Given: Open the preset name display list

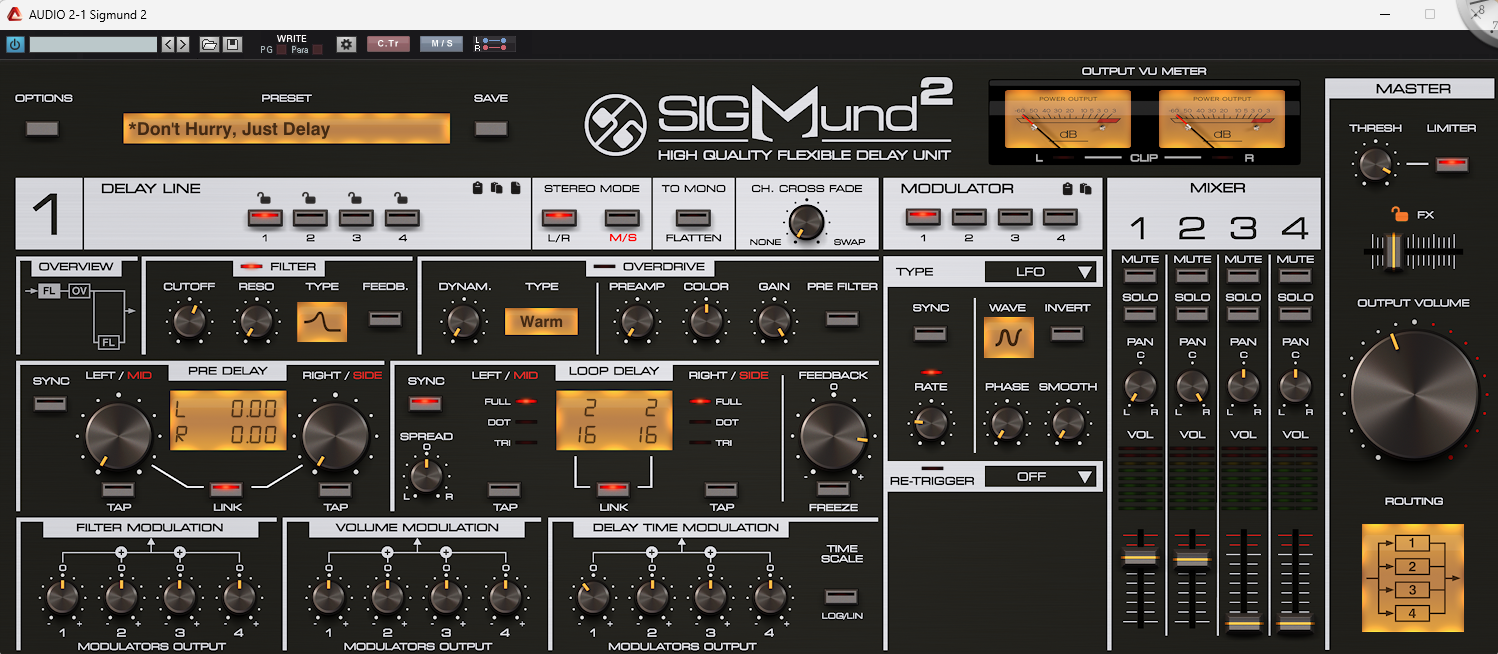Looking at the screenshot, I should pos(286,129).
